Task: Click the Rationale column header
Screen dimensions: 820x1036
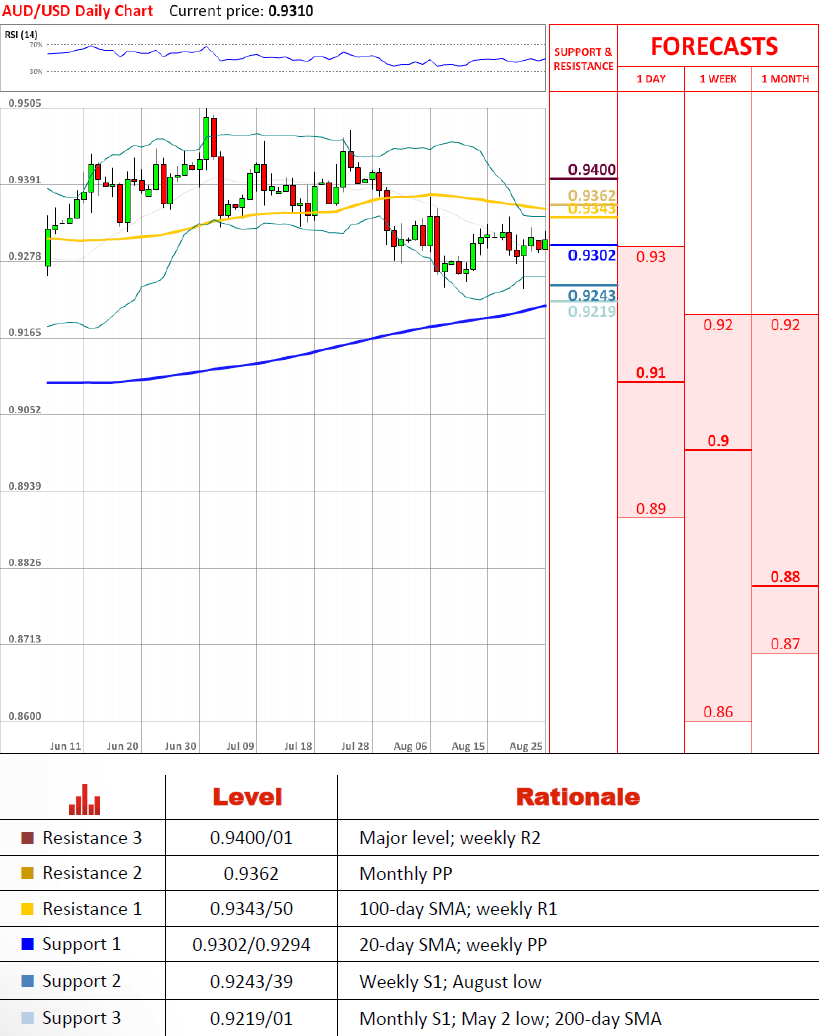Action: point(578,797)
